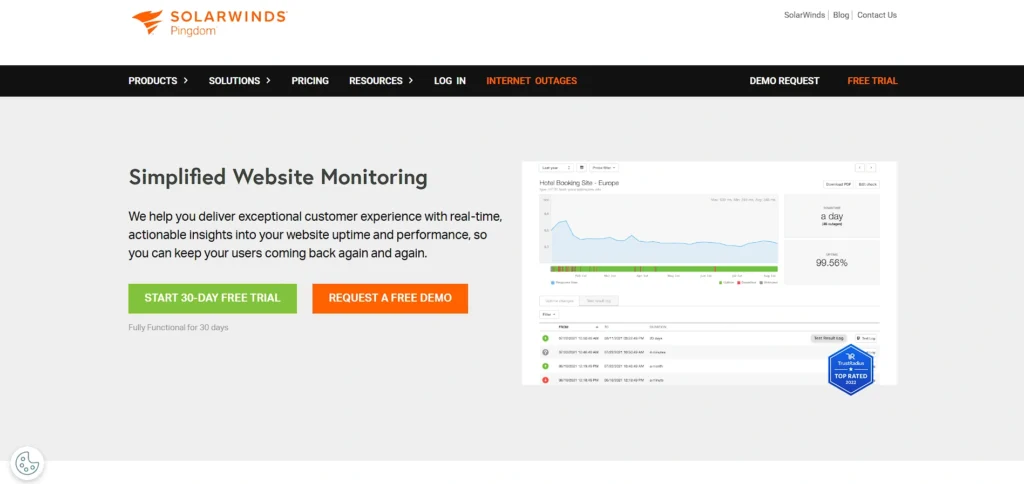Click Request a Free Demo button
The image size is (1024, 484).
point(390,298)
